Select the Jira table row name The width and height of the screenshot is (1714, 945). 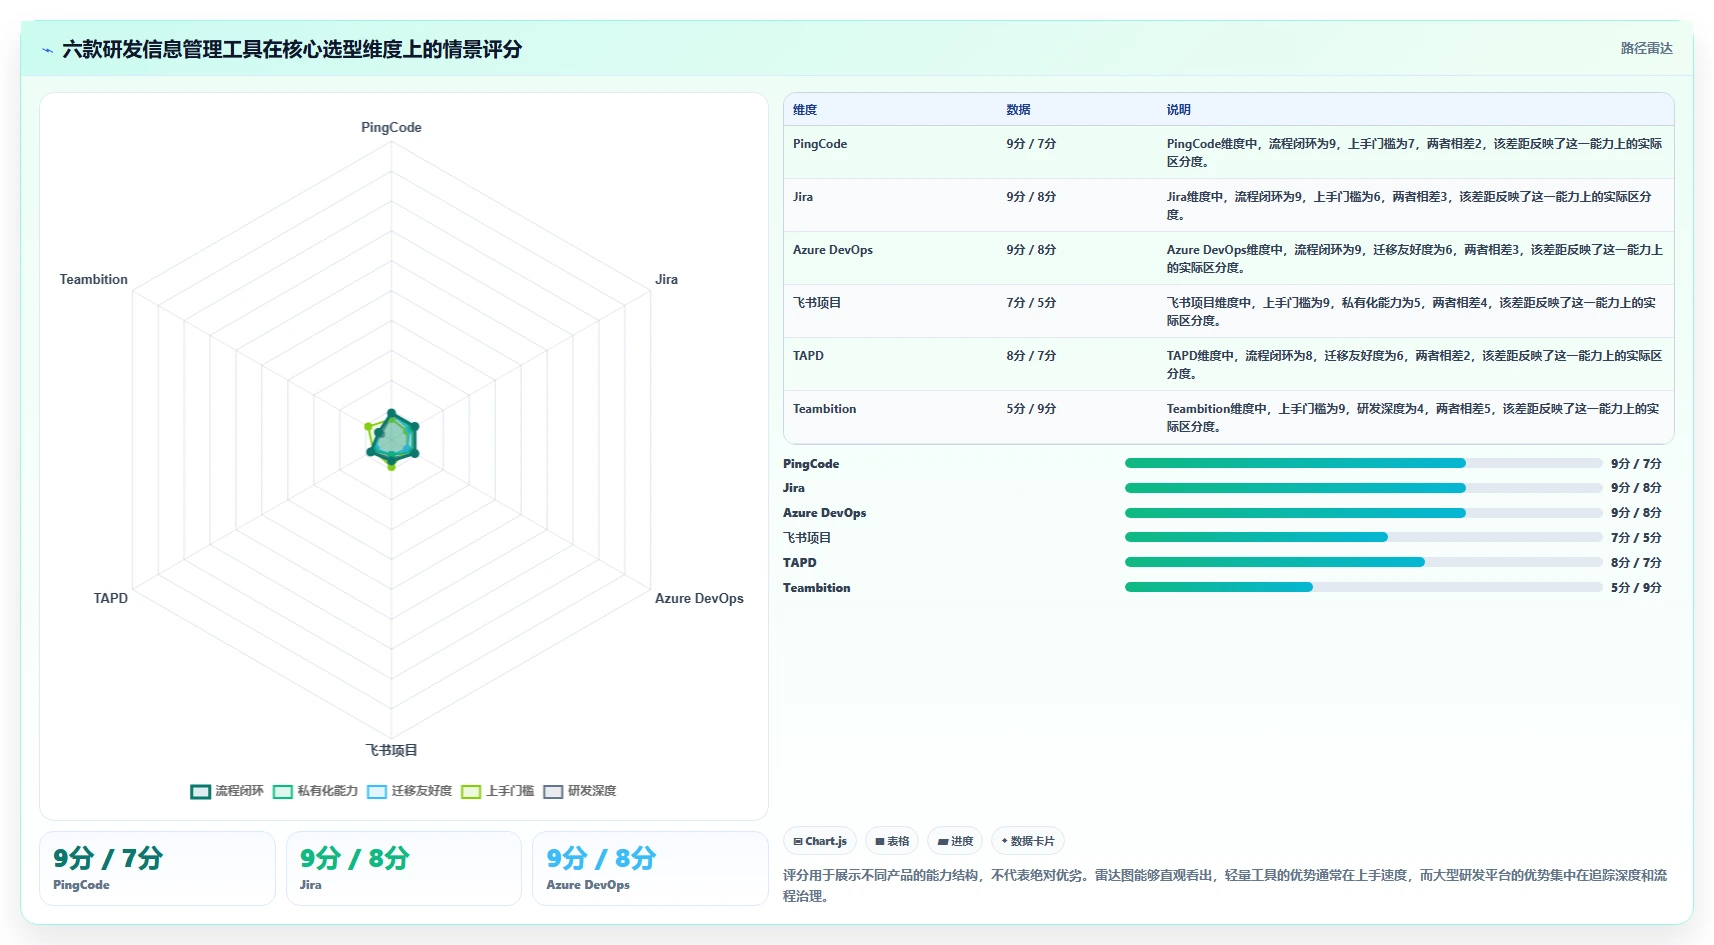pyautogui.click(x=803, y=197)
